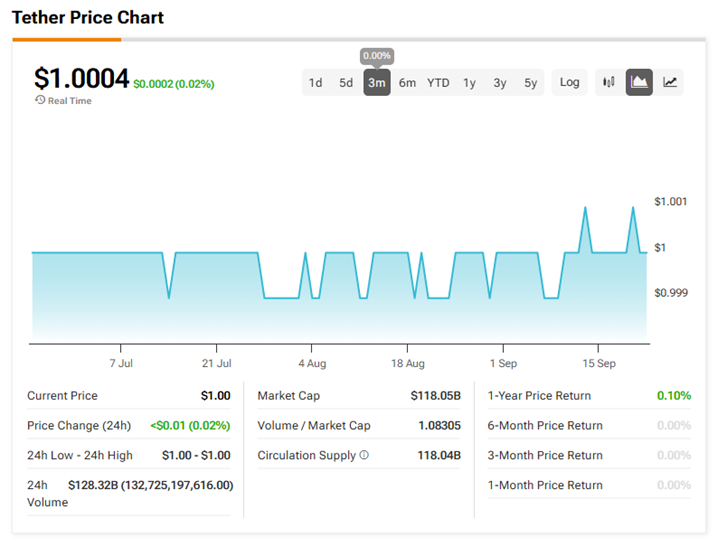Select the YTD time range
The image size is (718, 547).
pyautogui.click(x=438, y=83)
